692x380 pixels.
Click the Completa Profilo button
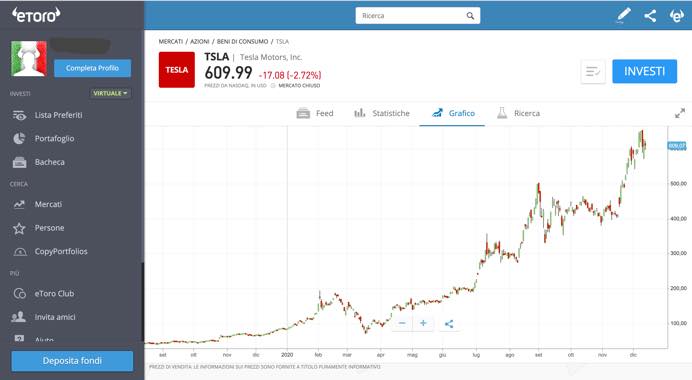(92, 68)
